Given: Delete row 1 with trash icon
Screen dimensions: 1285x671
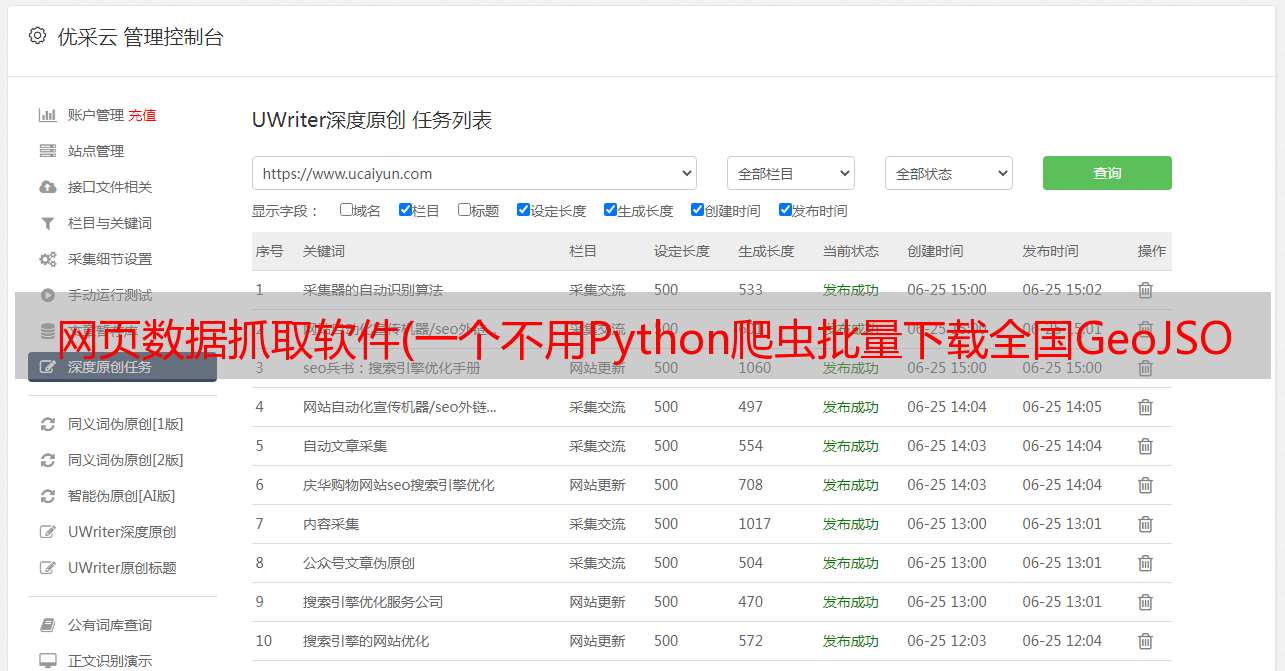Looking at the screenshot, I should (x=1145, y=290).
